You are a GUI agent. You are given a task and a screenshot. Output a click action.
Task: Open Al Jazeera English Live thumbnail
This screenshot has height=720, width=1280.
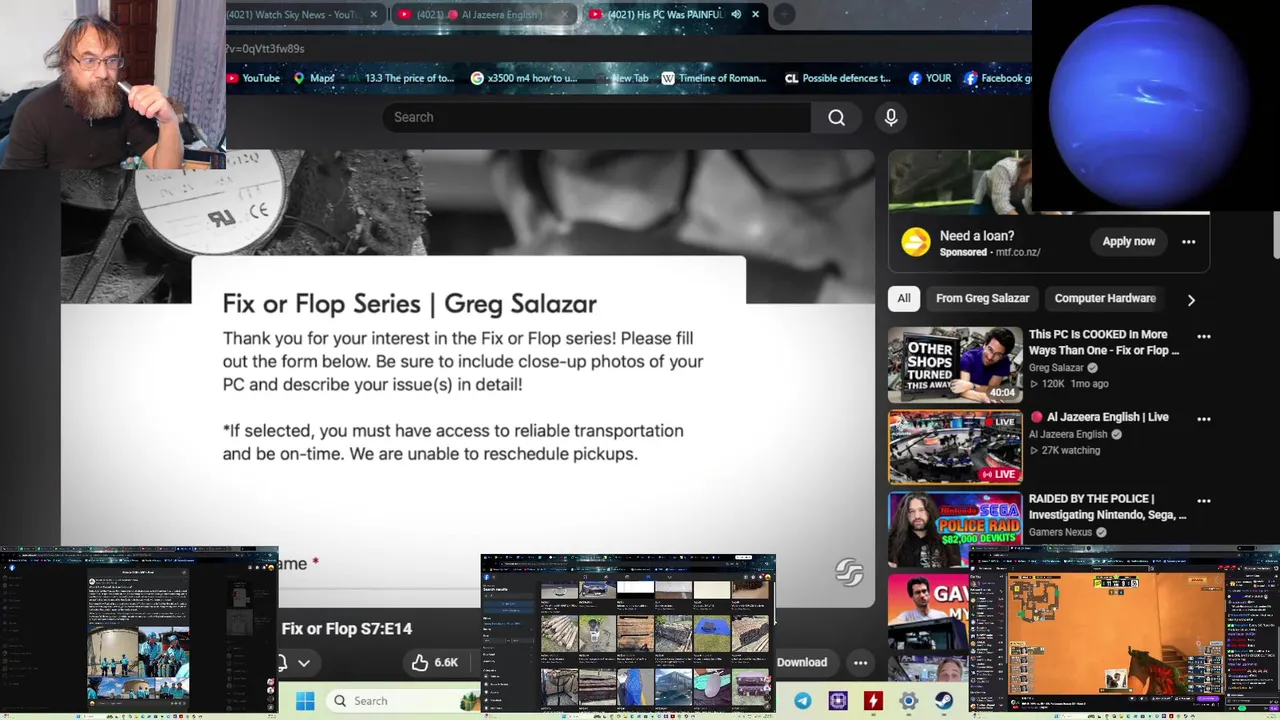tap(955, 447)
